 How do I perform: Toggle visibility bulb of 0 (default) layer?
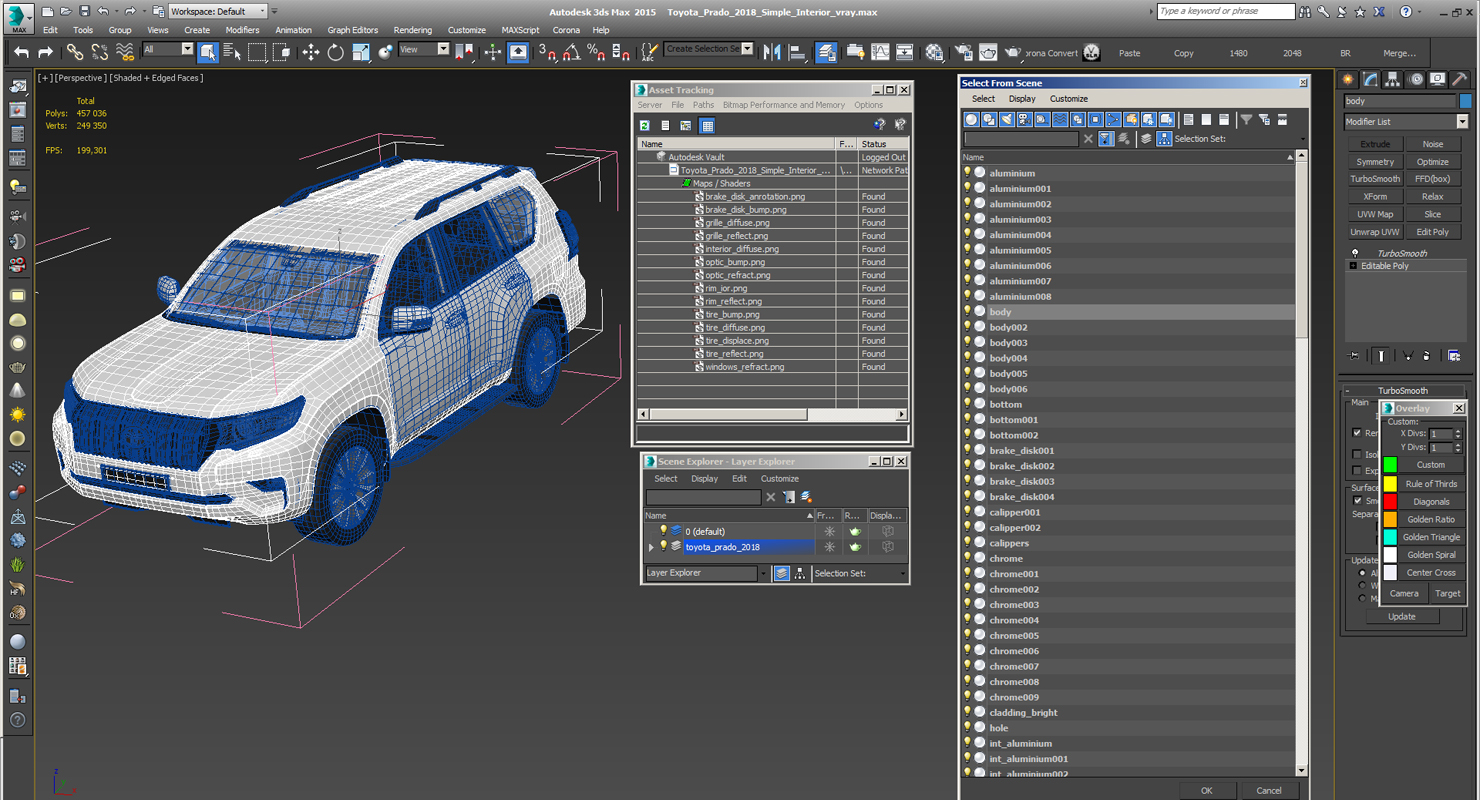tap(663, 531)
